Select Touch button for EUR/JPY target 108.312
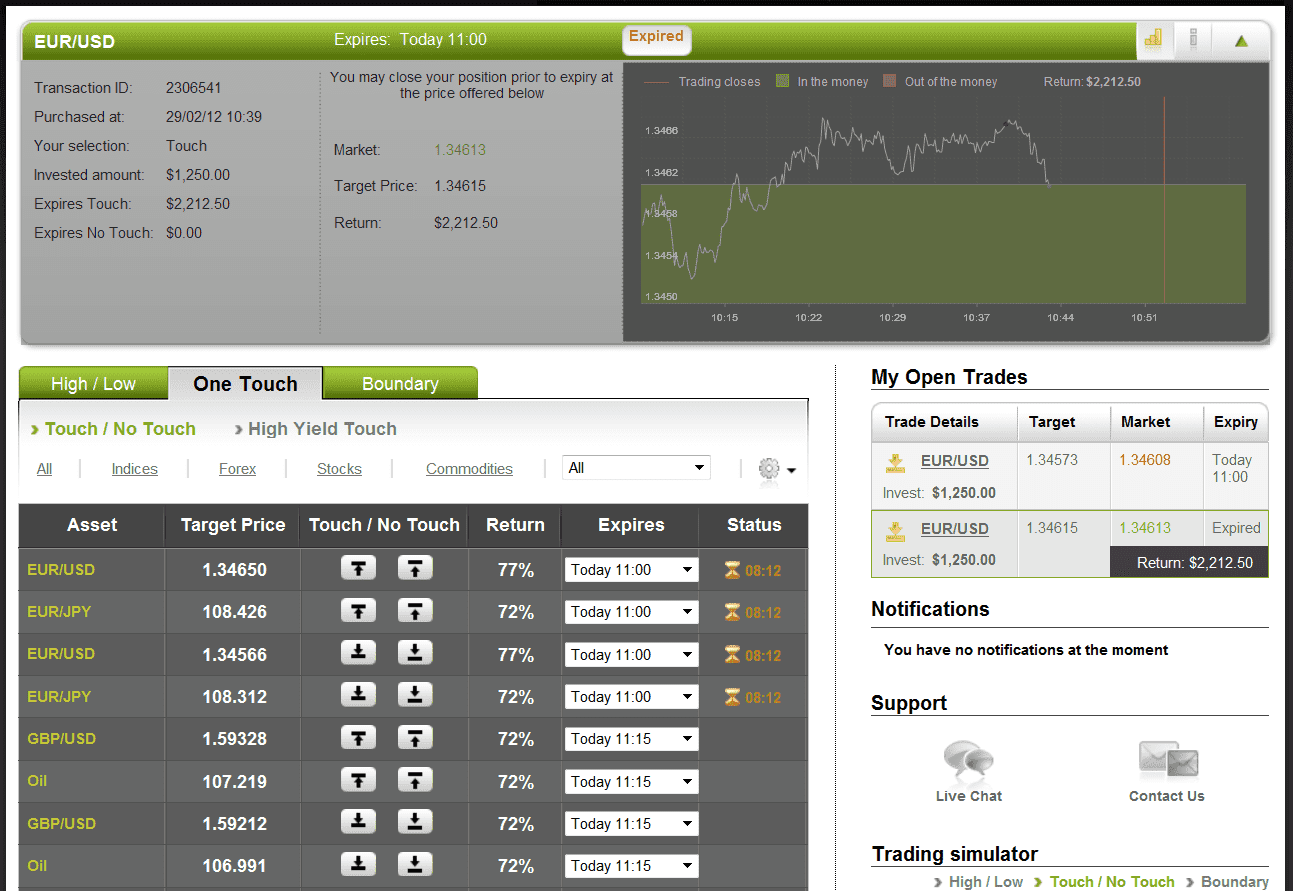1293x891 pixels. (358, 696)
